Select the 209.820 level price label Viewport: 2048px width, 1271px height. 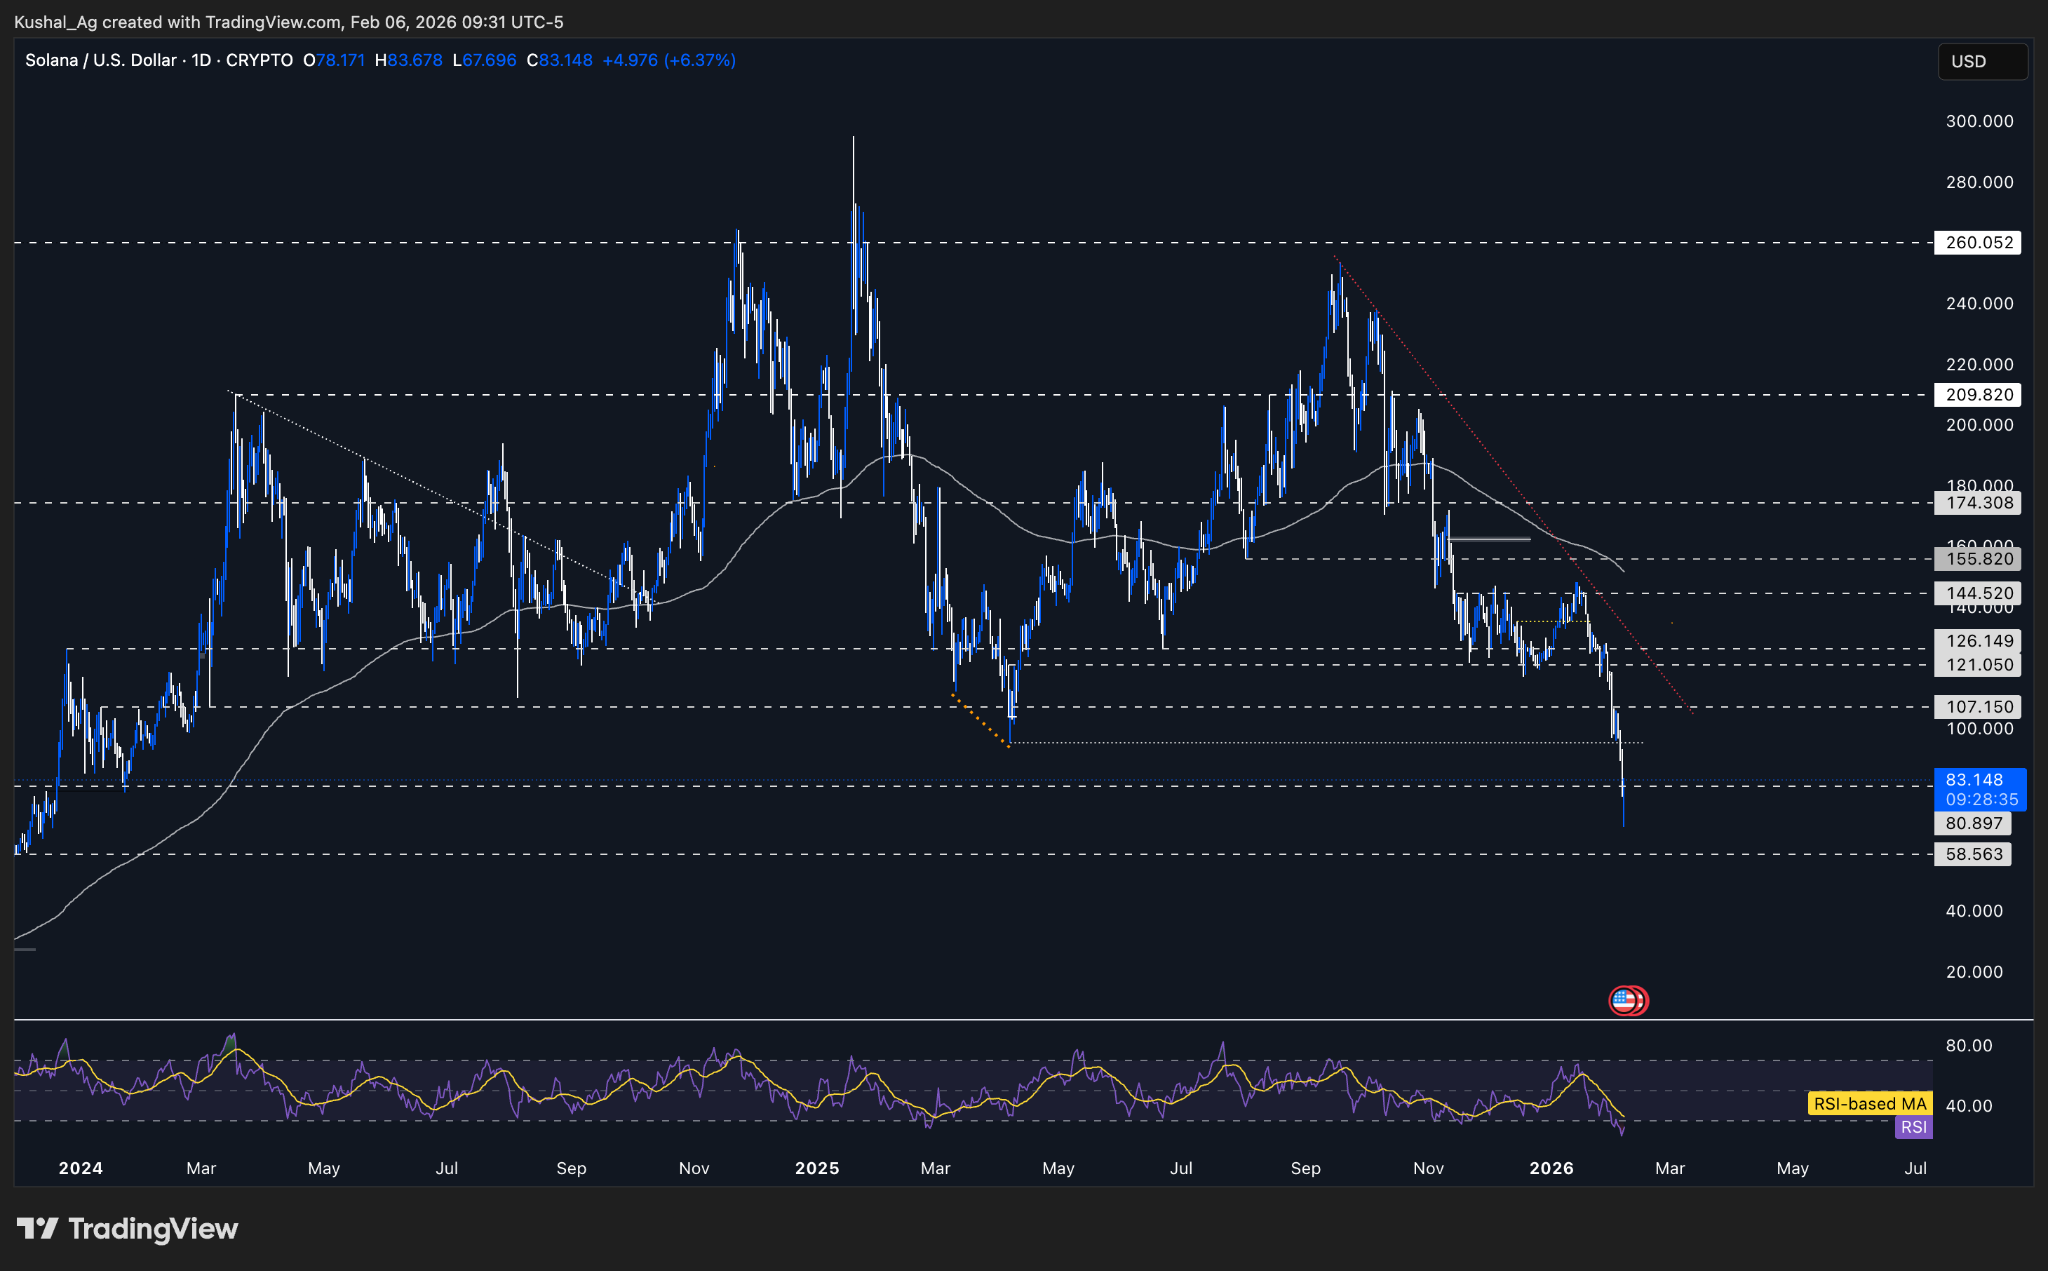click(x=1977, y=395)
